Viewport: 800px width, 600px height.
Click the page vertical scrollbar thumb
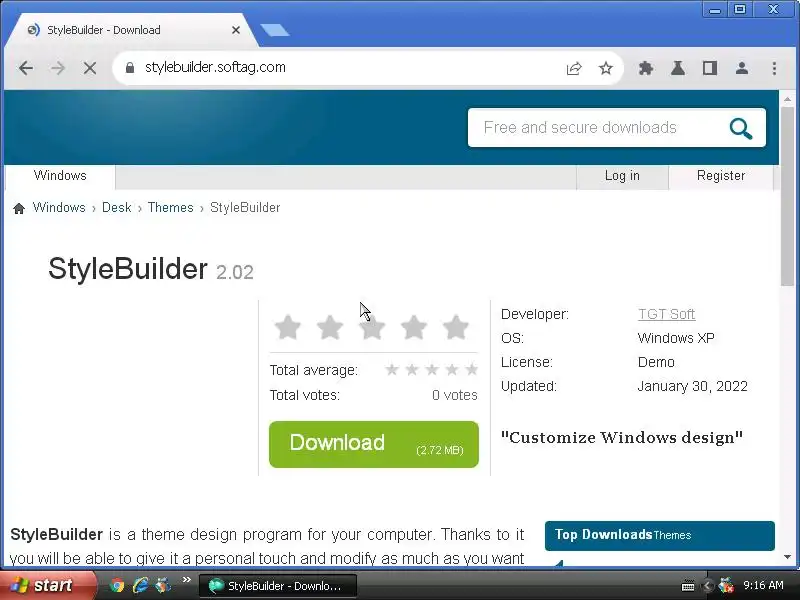[x=787, y=196]
